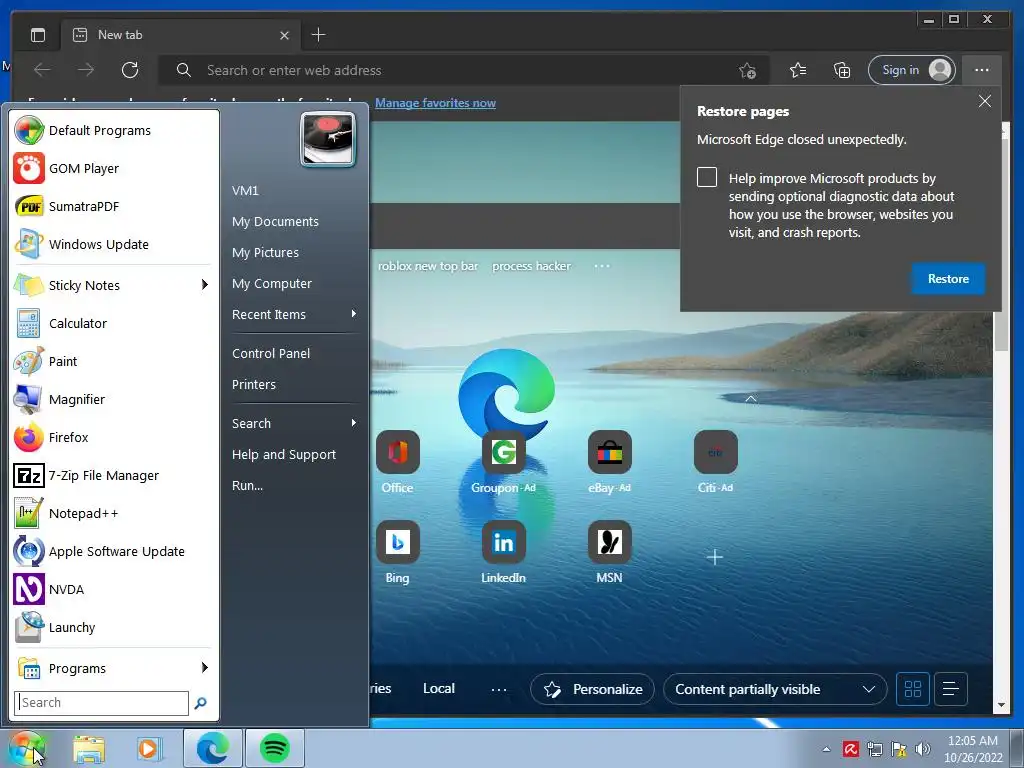Click Manage favorites now link
The image size is (1024, 768).
[x=435, y=103]
